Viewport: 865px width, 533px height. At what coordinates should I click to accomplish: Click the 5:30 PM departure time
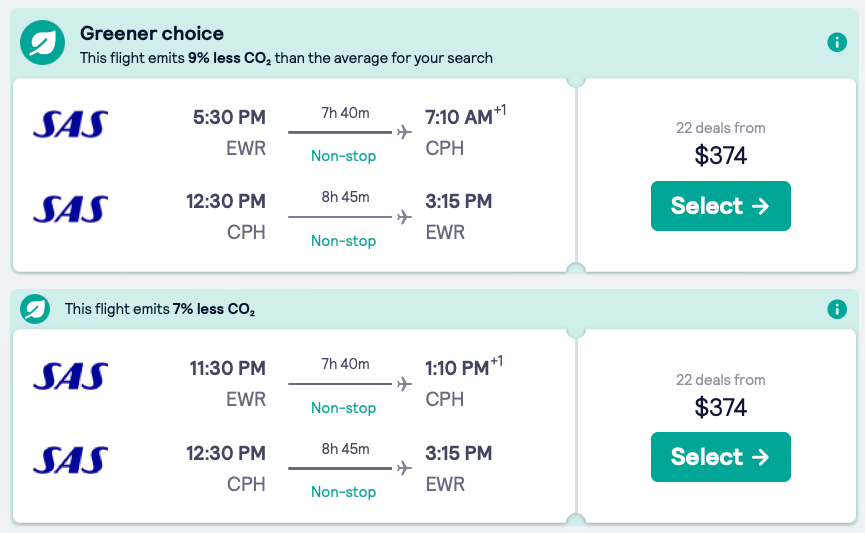click(229, 117)
